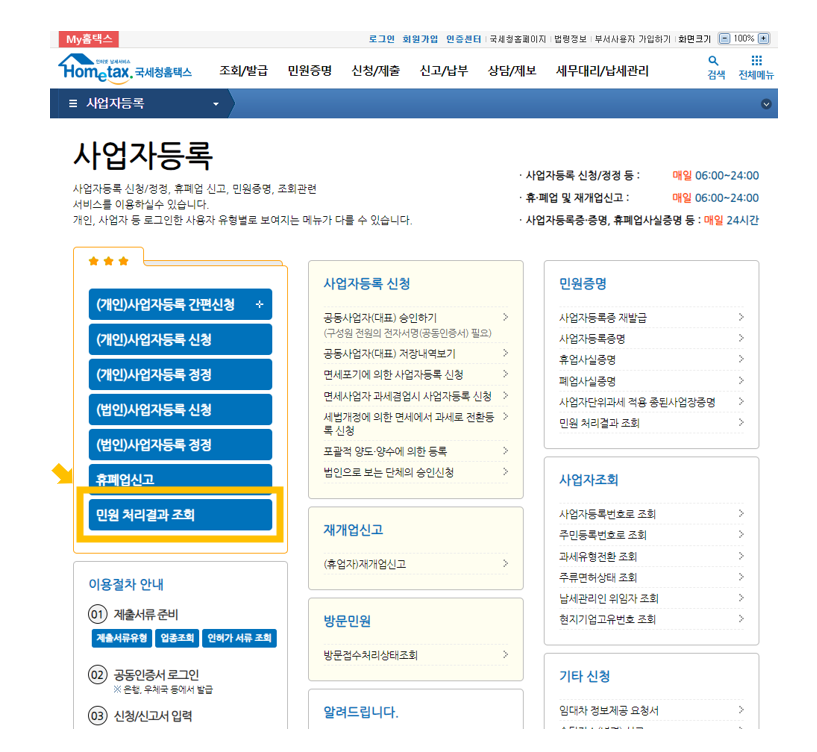Viewport: 817px width, 752px height.
Task: Click (법인)사업자등록 신청 button
Action: click(x=180, y=410)
